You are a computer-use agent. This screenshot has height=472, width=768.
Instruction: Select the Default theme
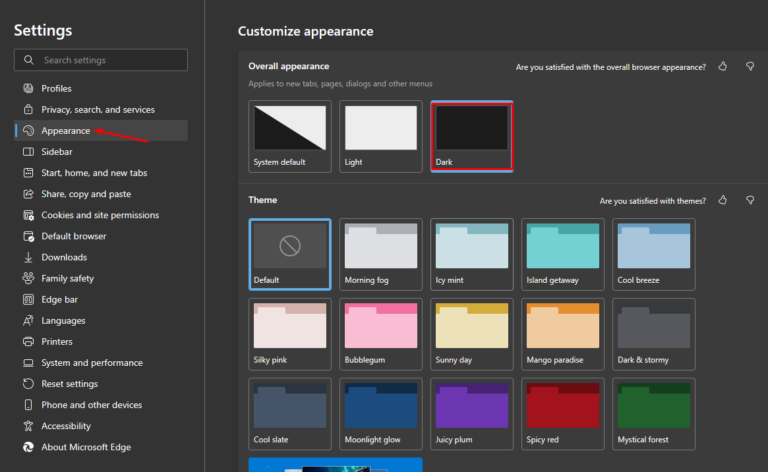[290, 255]
